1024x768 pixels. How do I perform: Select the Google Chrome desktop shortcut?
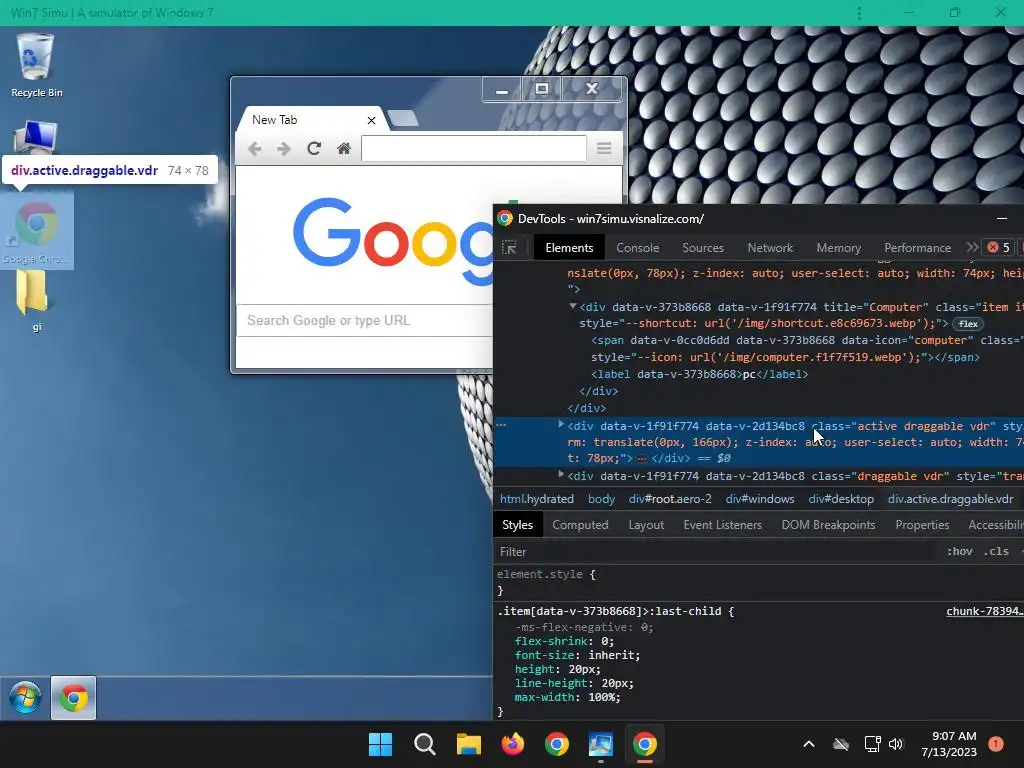[x=36, y=231]
